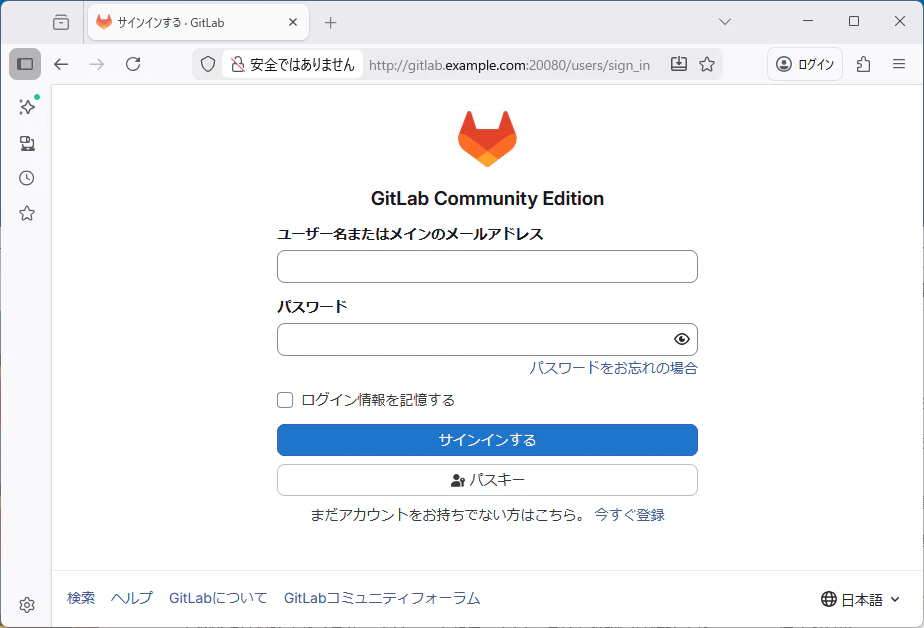
Task: Expand the list all tabs chevron
Action: [725, 22]
